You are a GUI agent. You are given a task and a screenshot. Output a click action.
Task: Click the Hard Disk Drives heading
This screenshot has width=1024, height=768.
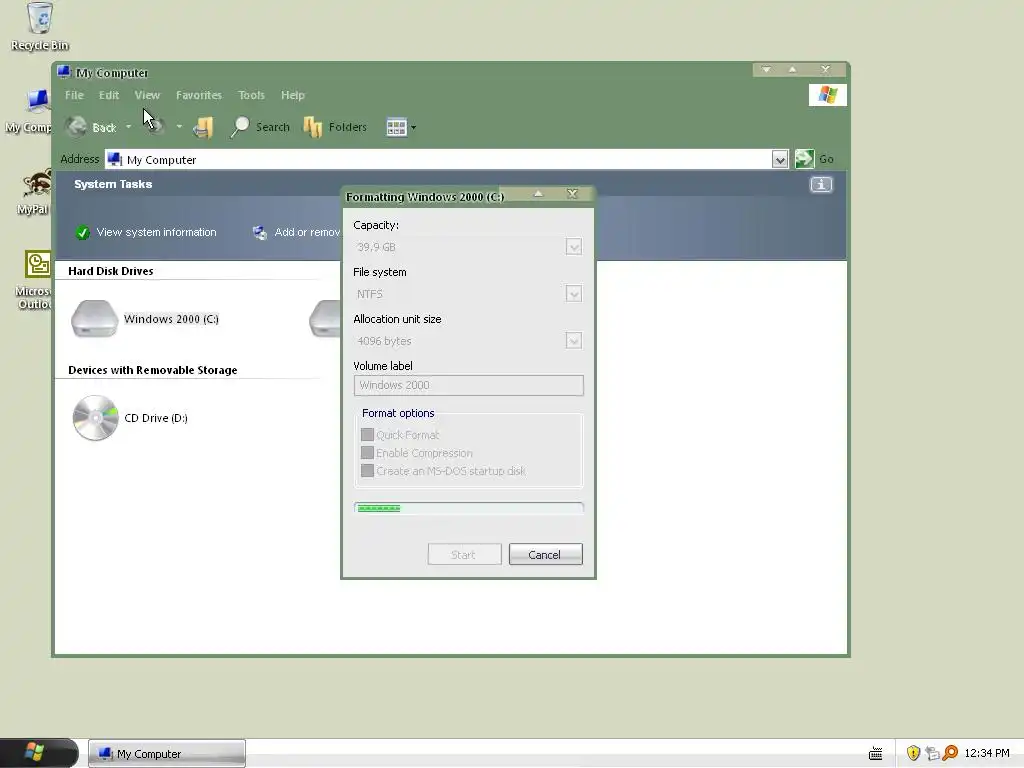(111, 271)
